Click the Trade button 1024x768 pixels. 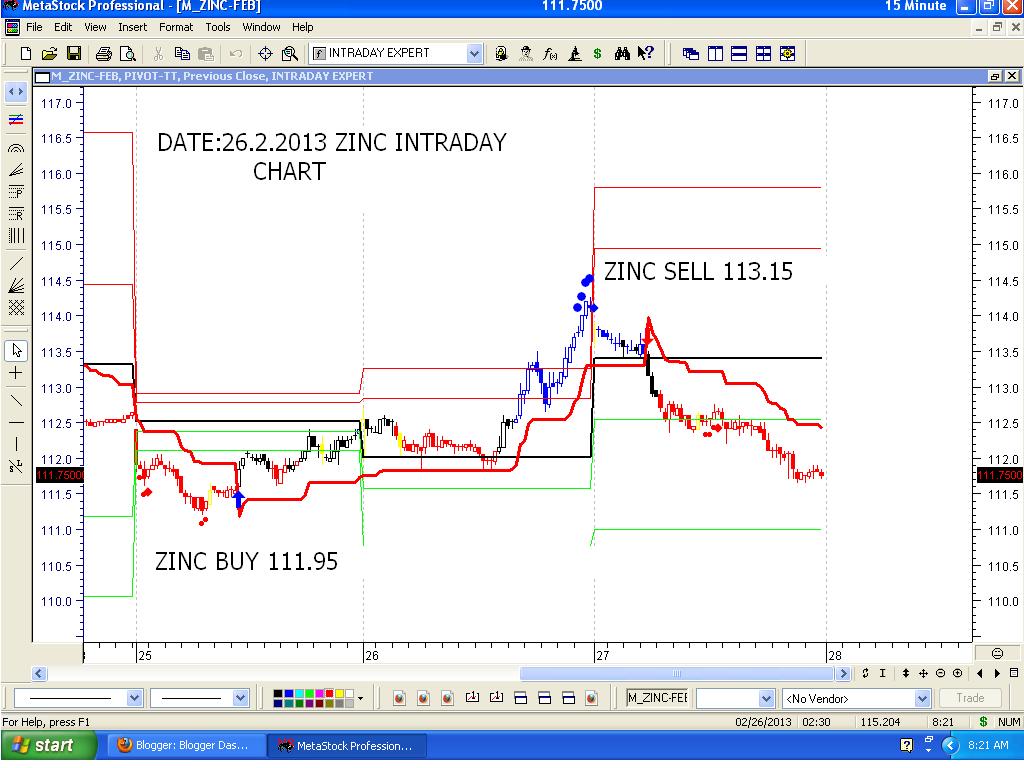pos(969,697)
